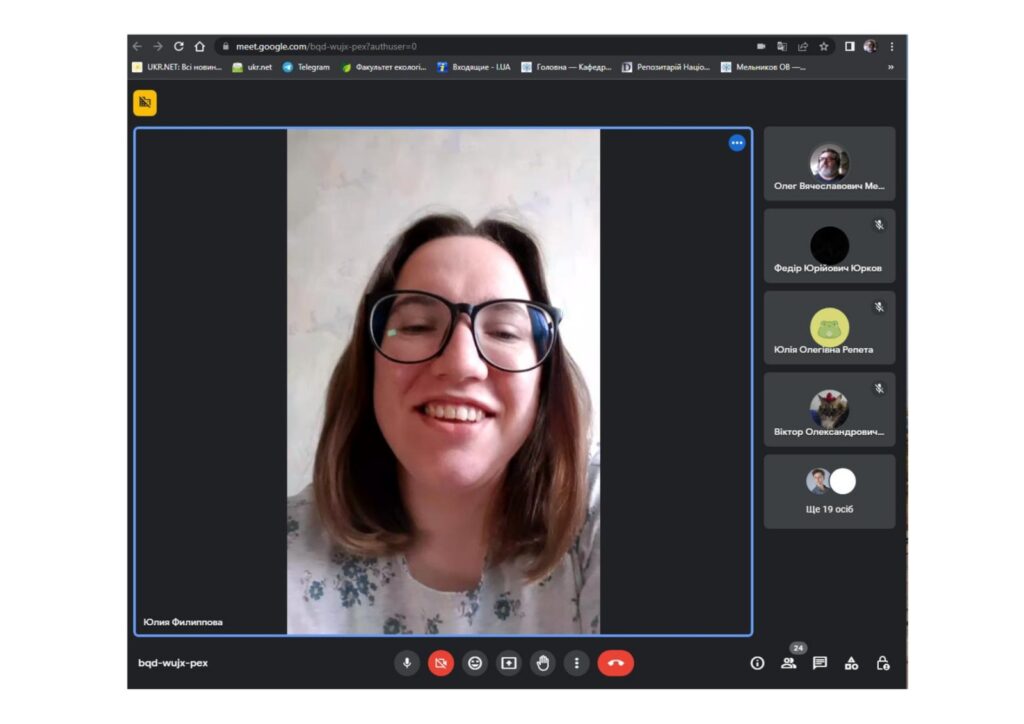Click the yellow camera-off indicator at top left

click(145, 102)
